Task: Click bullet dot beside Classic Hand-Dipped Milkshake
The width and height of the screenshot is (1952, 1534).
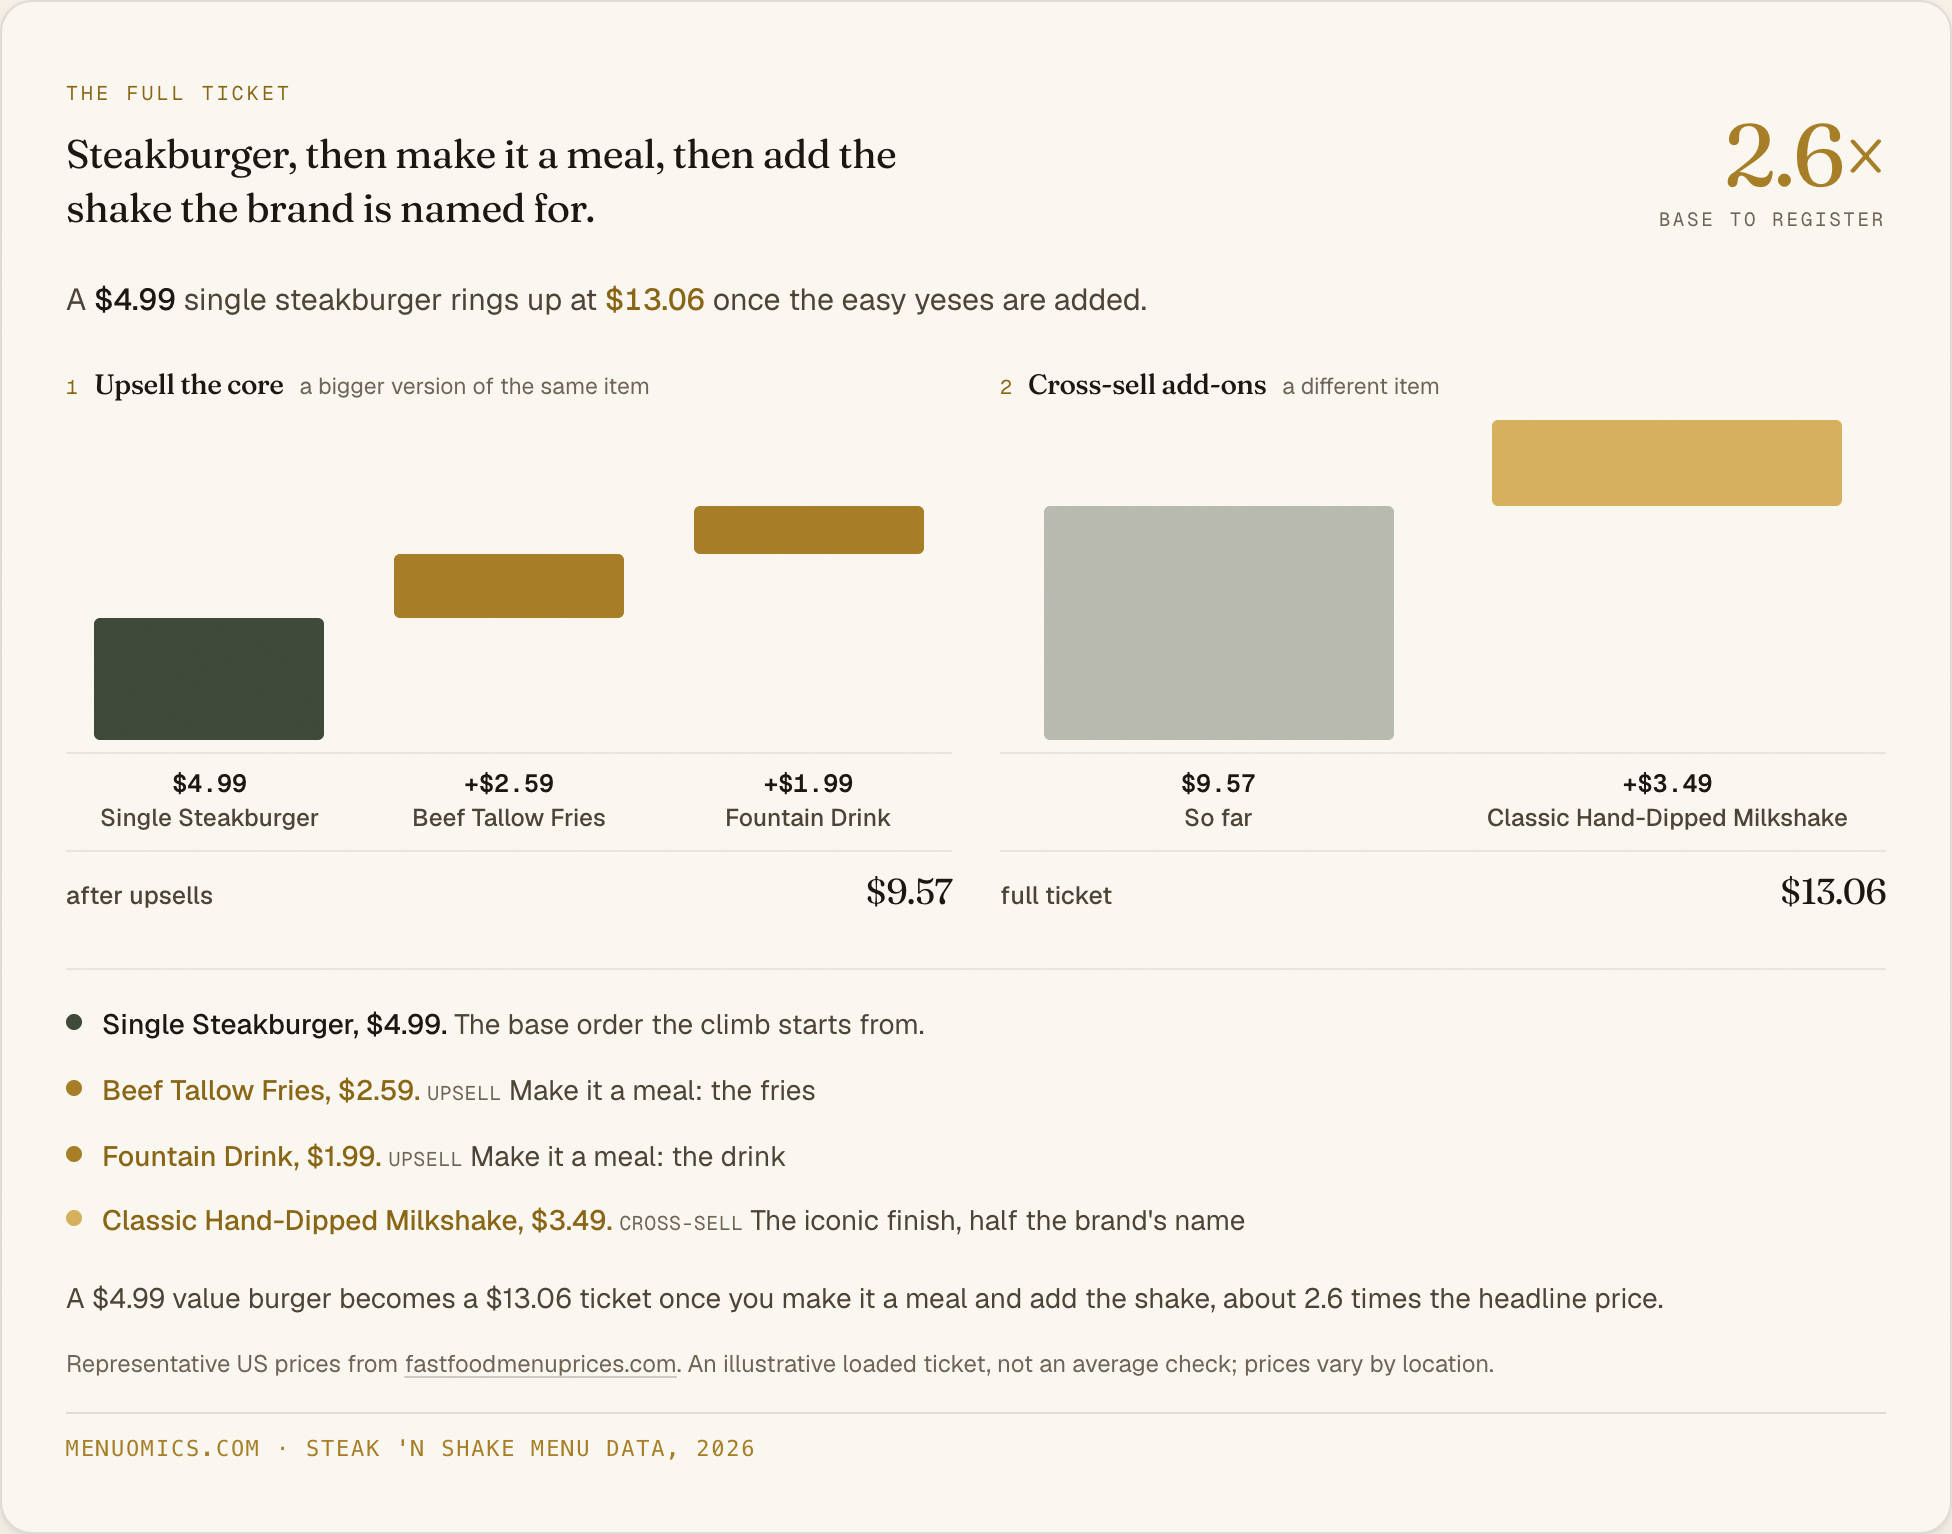Action: coord(74,1218)
